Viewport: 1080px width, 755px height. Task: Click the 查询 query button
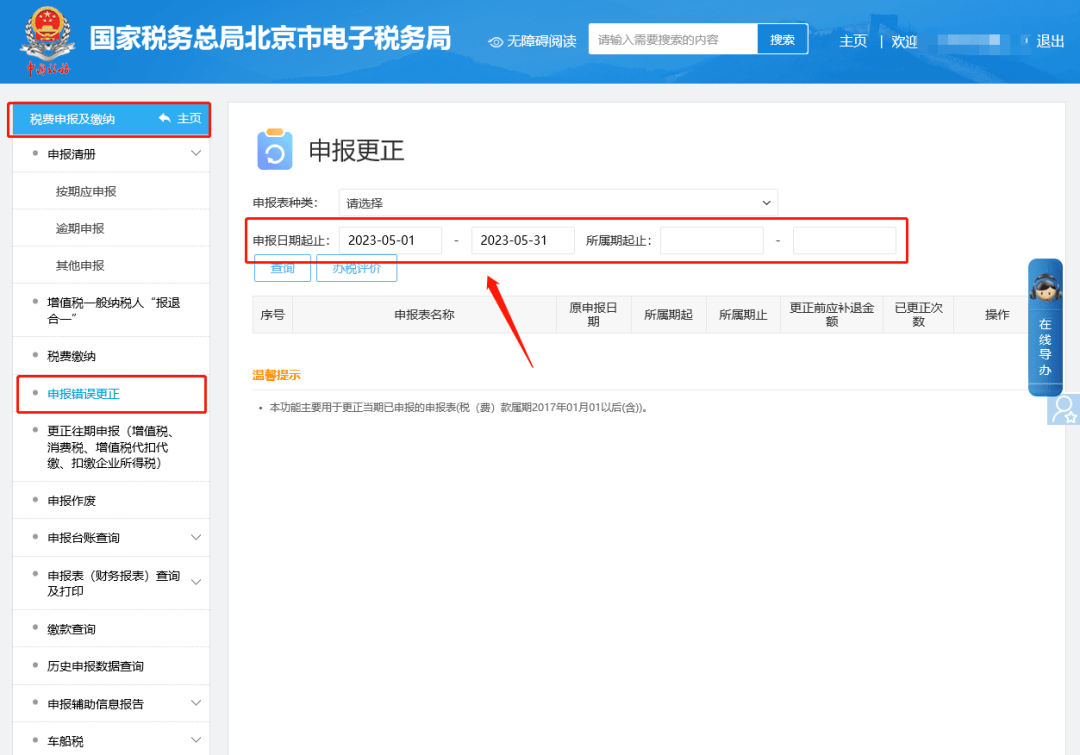tap(282, 268)
